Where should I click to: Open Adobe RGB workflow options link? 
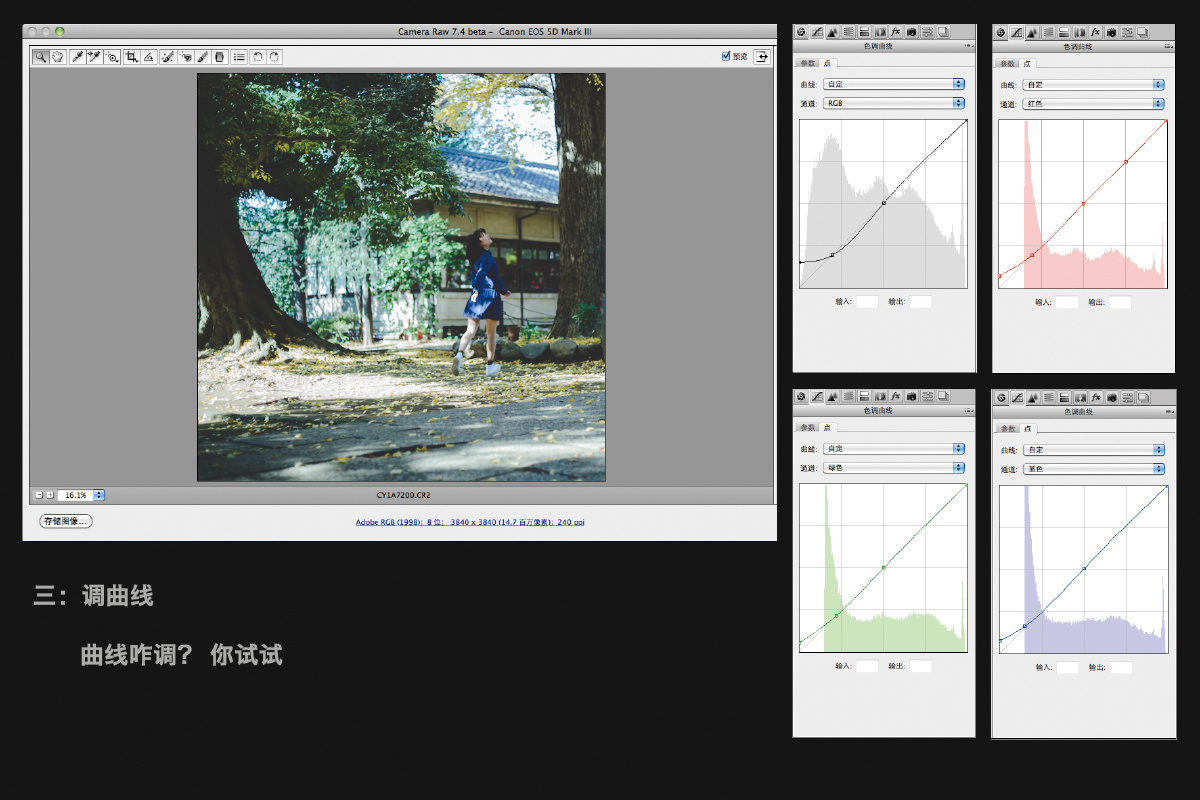tap(470, 522)
